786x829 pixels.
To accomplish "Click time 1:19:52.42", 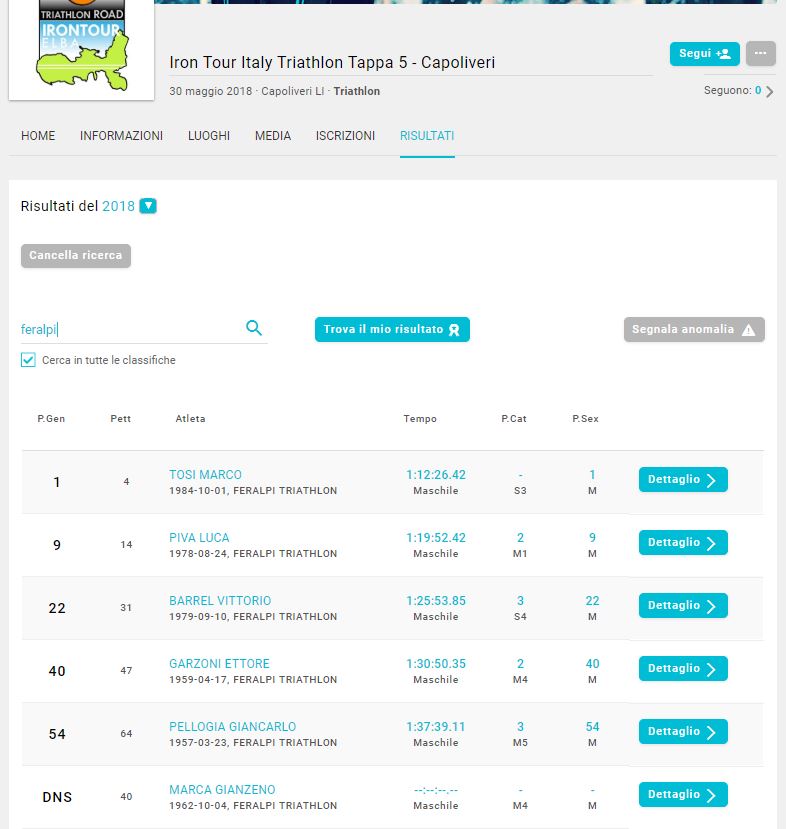I will pyautogui.click(x=436, y=538).
